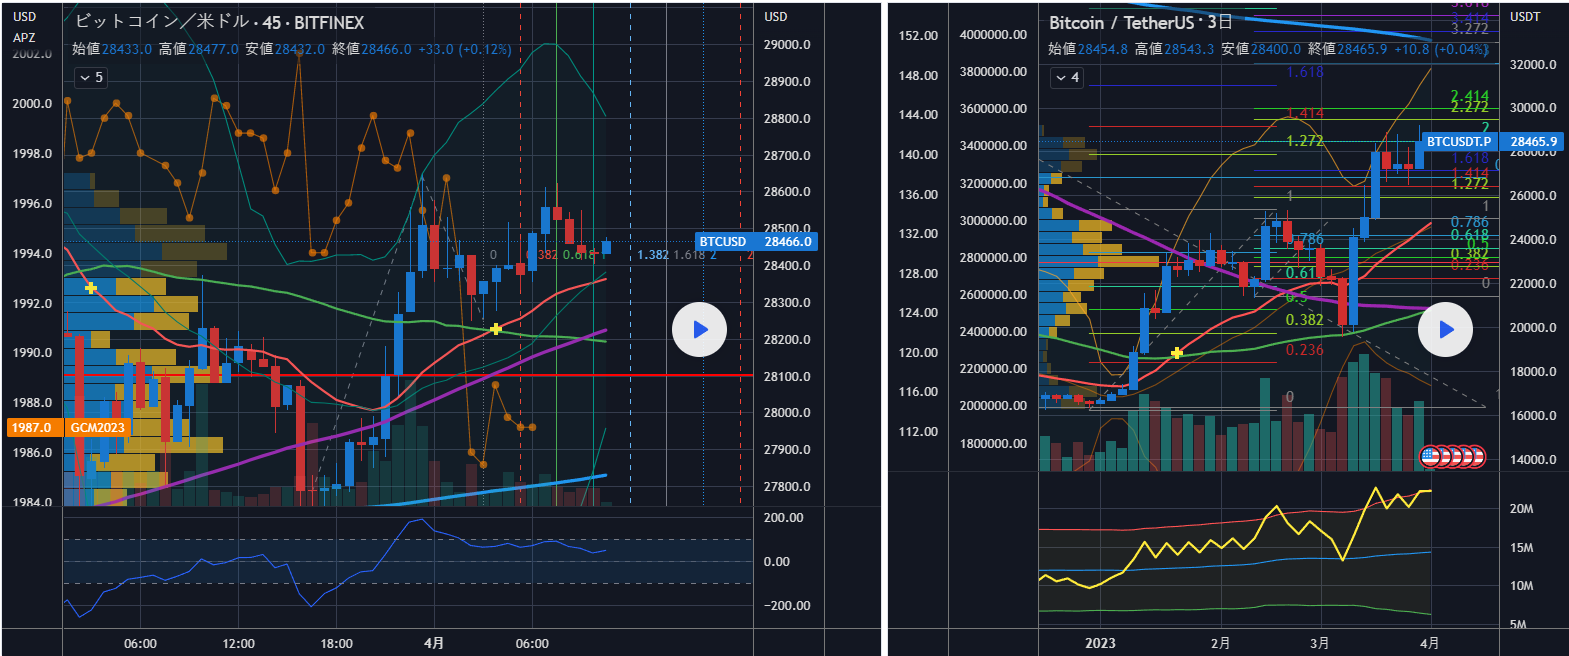
Task: Click the US flag economic event icons
Action: [x=1452, y=457]
